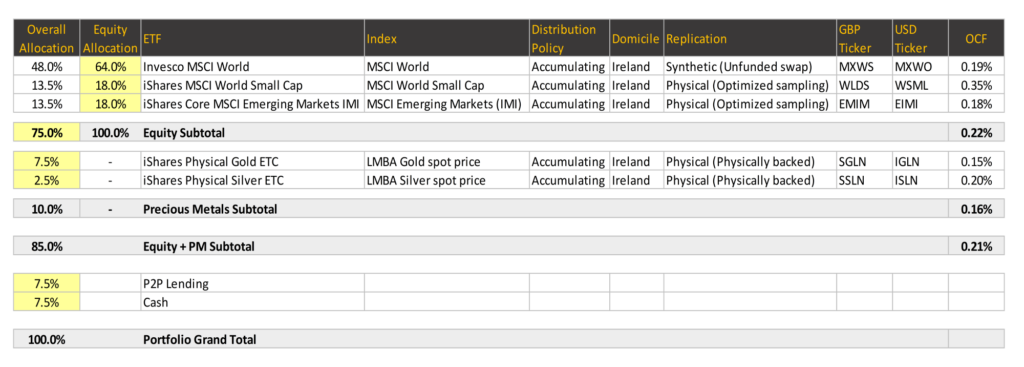Viewport: 1024px width, 367px height.
Task: Select the EIMI ticker cell
Action: pyautogui.click(x=920, y=104)
